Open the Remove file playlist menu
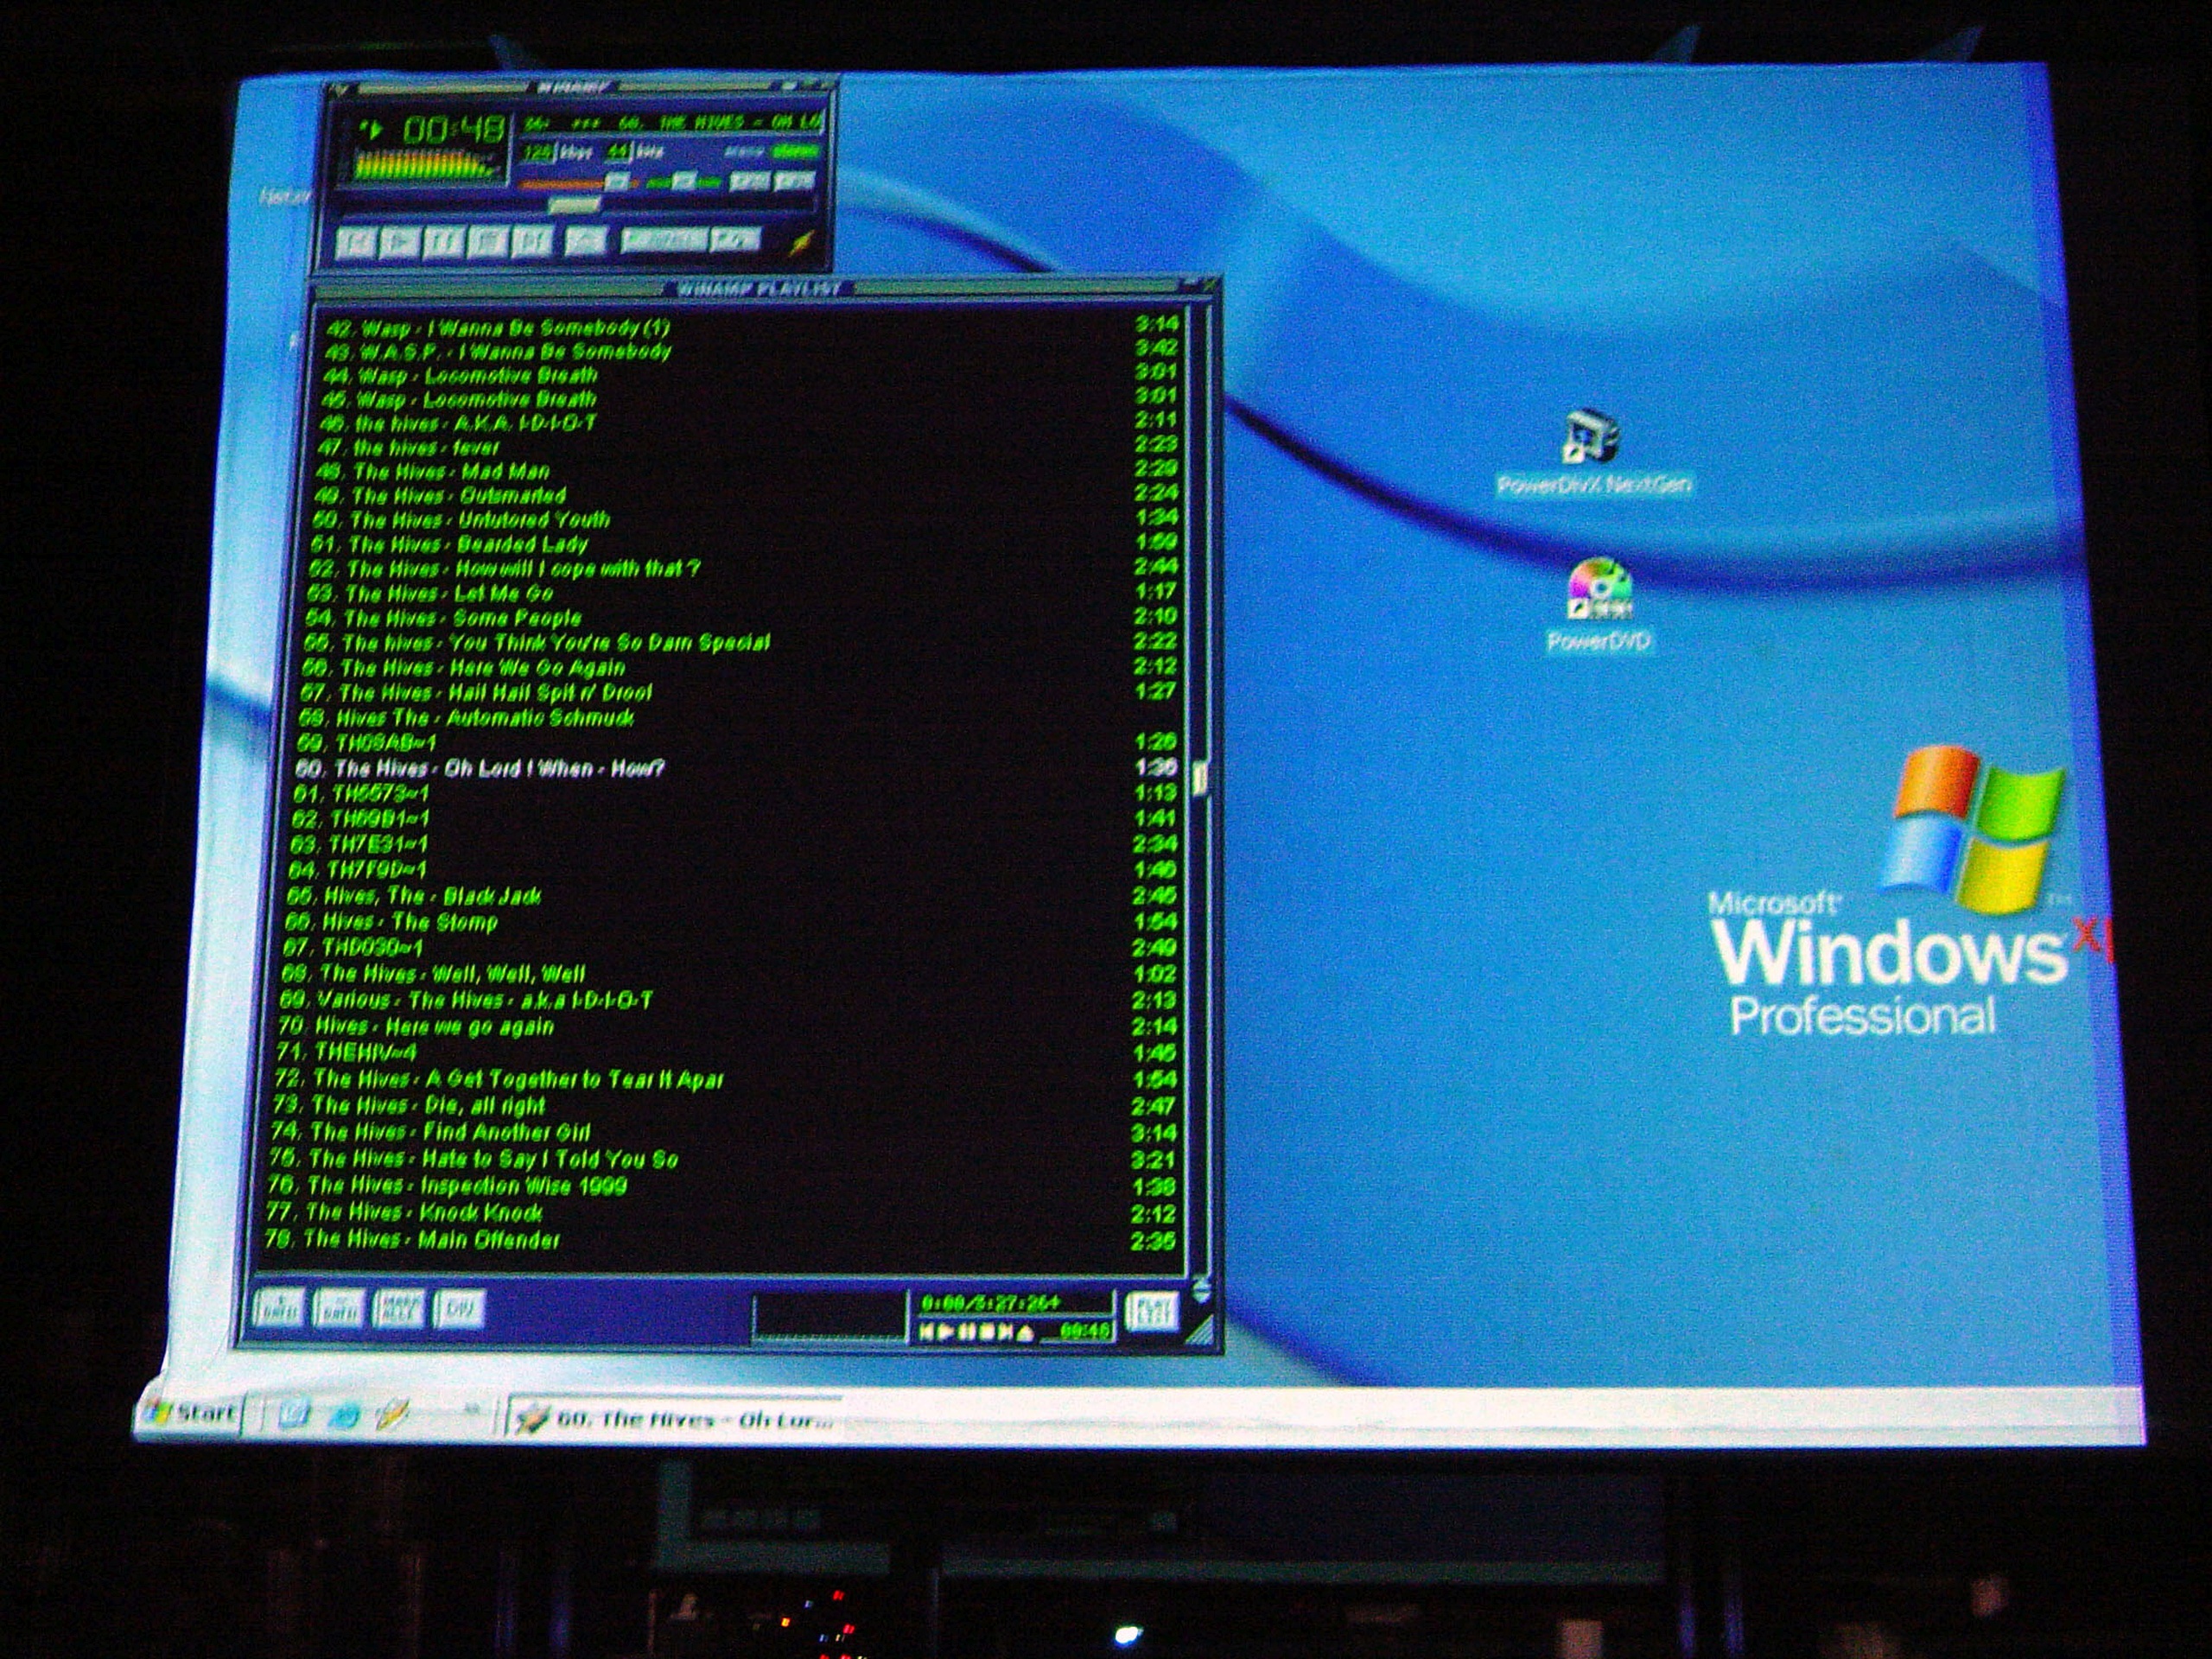2212x1659 pixels. [339, 1308]
